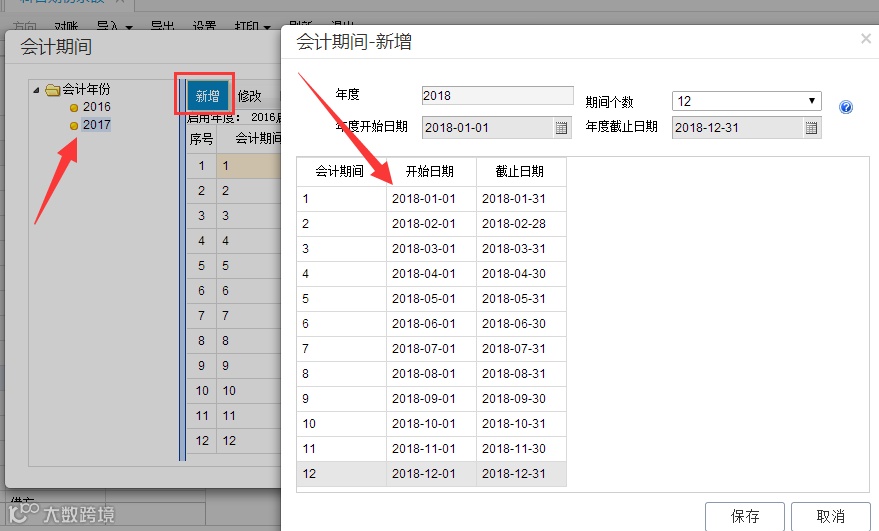
Task: Open calendar picker for 年度截止日期
Action: tap(811, 128)
